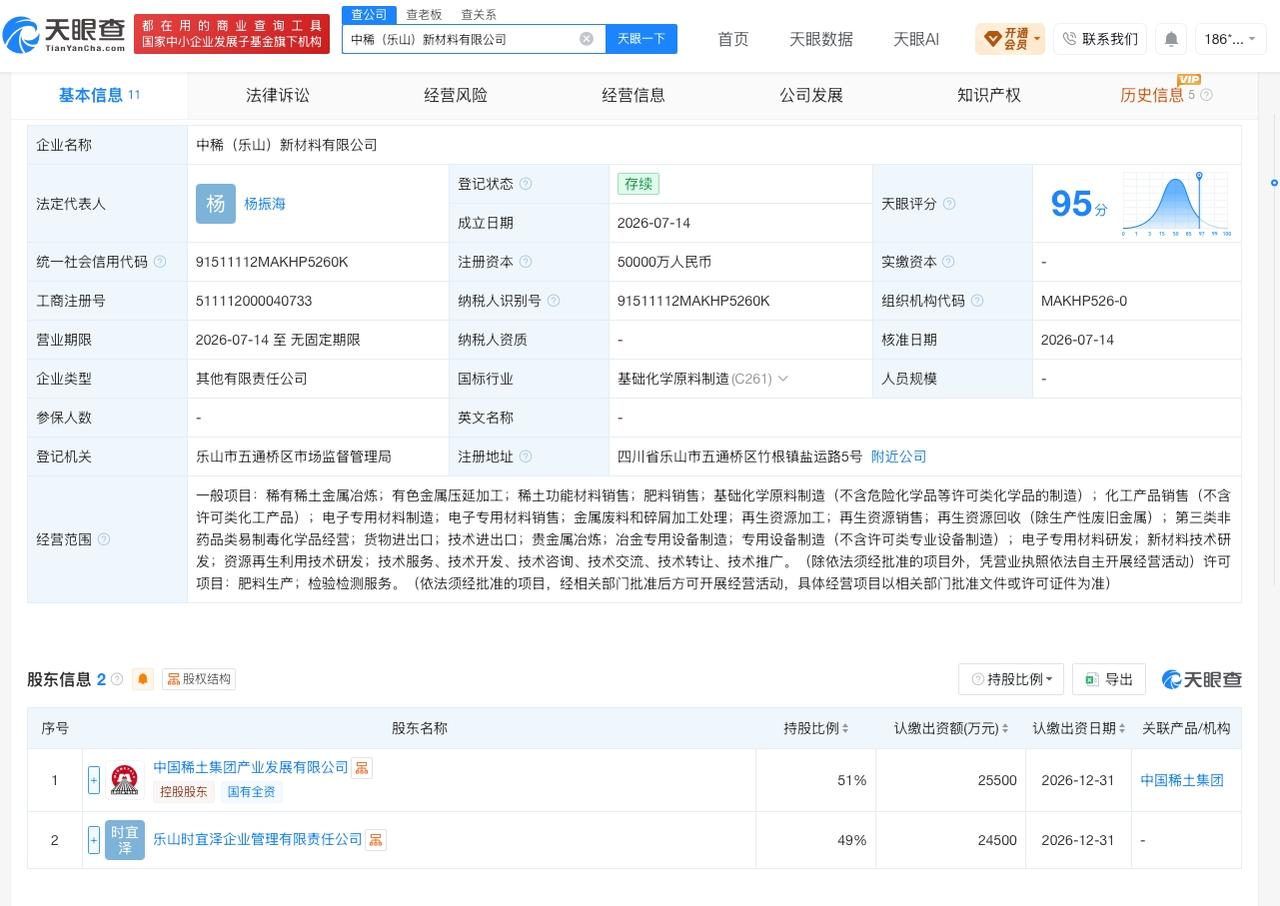Select the 查公司 search tab
Viewport: 1280px width, 906px height.
[369, 14]
